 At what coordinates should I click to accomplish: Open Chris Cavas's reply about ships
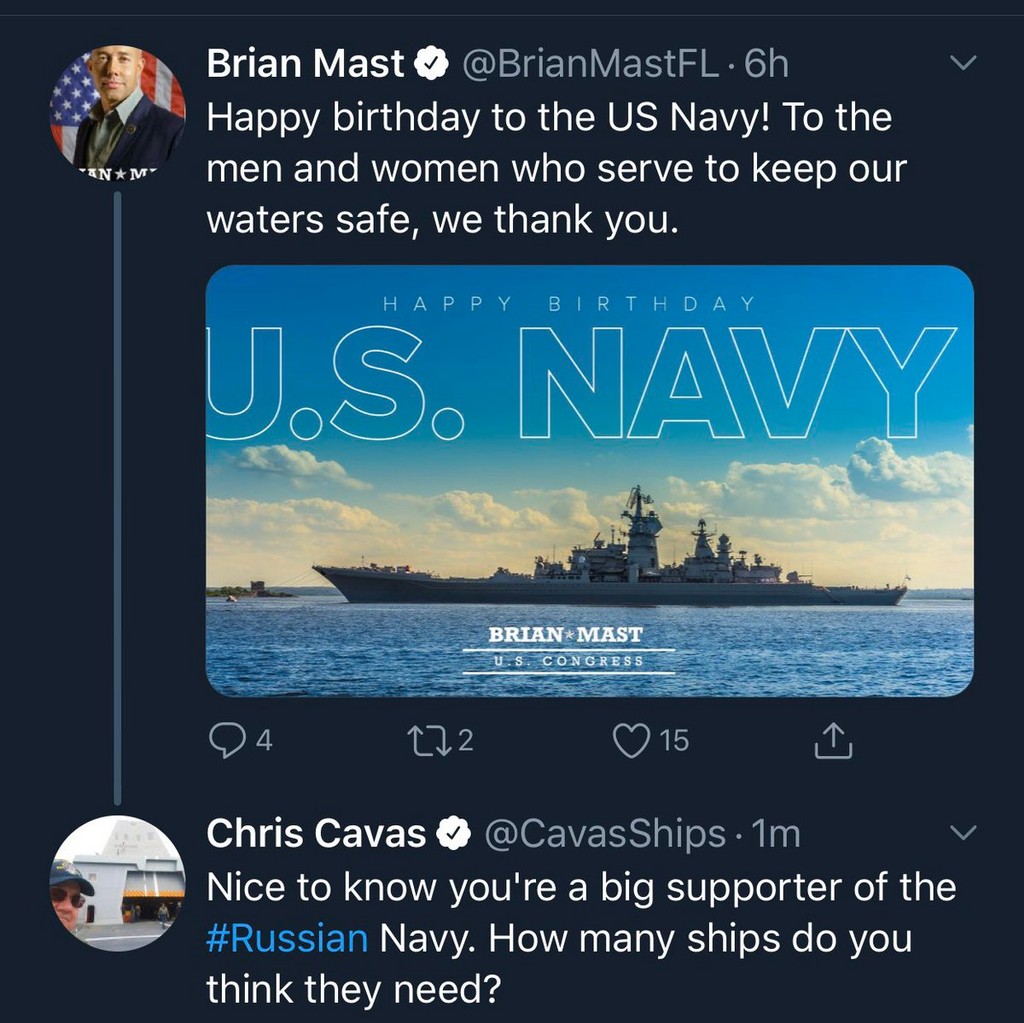point(580,939)
